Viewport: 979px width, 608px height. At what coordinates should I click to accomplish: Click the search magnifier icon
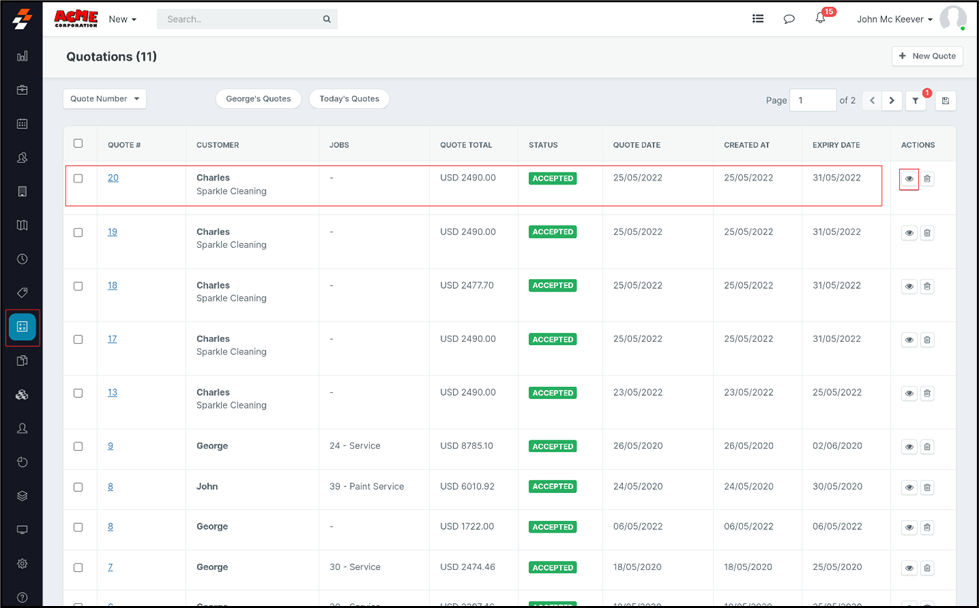(x=327, y=19)
